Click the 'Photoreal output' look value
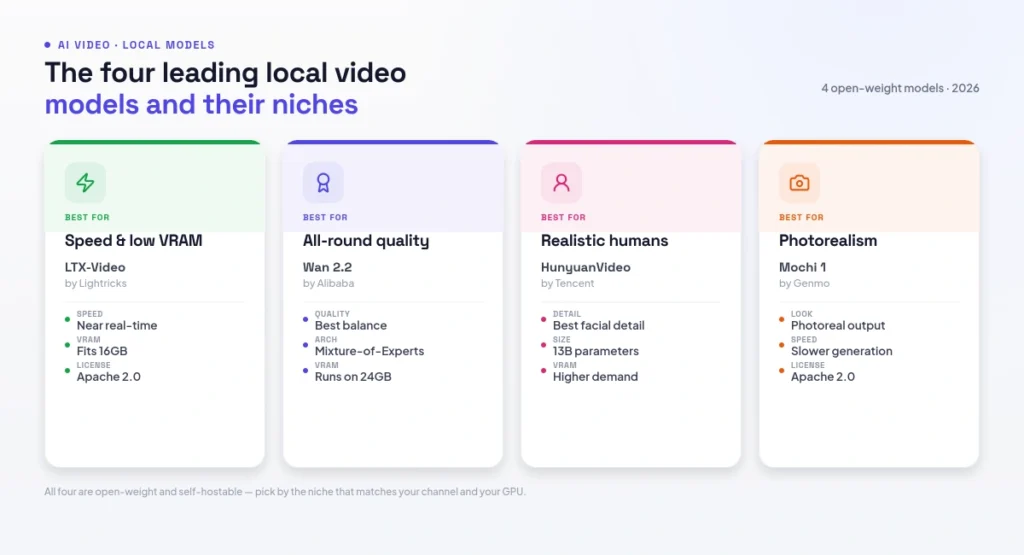The image size is (1024, 555). click(838, 325)
